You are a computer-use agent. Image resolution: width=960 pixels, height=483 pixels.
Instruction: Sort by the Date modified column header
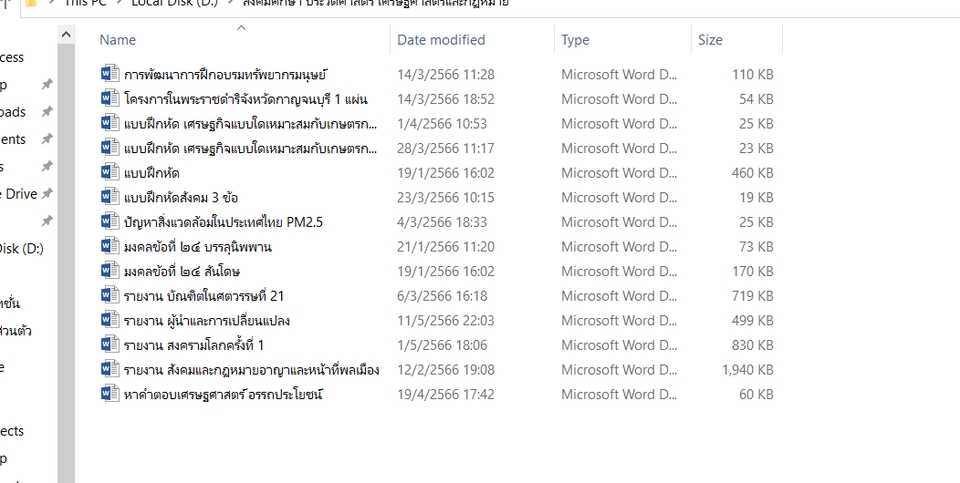pos(441,40)
